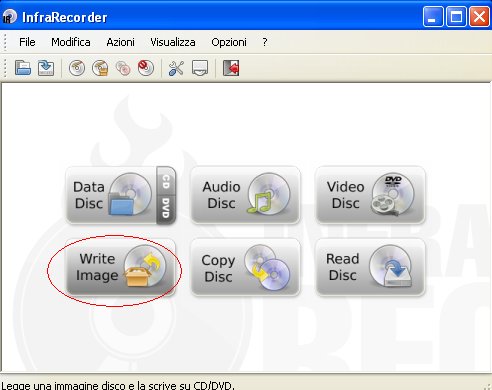
Task: Open the Visualizza menu
Action: pos(173,42)
